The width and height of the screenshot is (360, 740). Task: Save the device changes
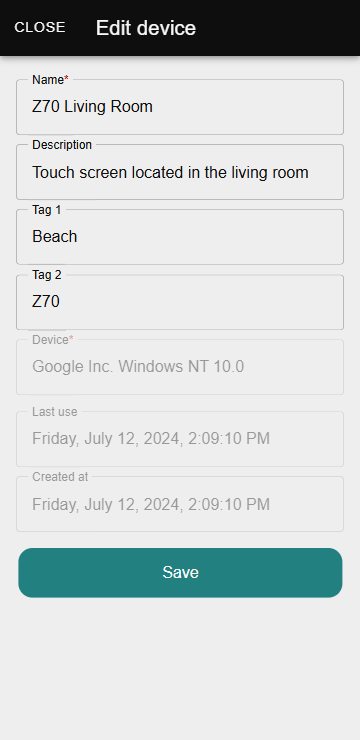pos(180,572)
